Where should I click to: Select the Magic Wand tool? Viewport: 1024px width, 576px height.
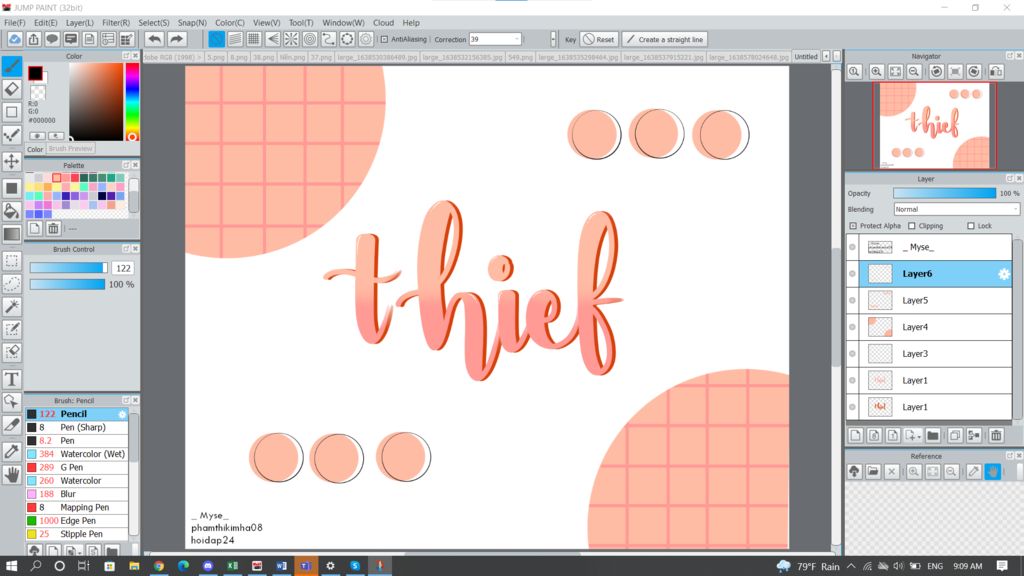pos(12,306)
